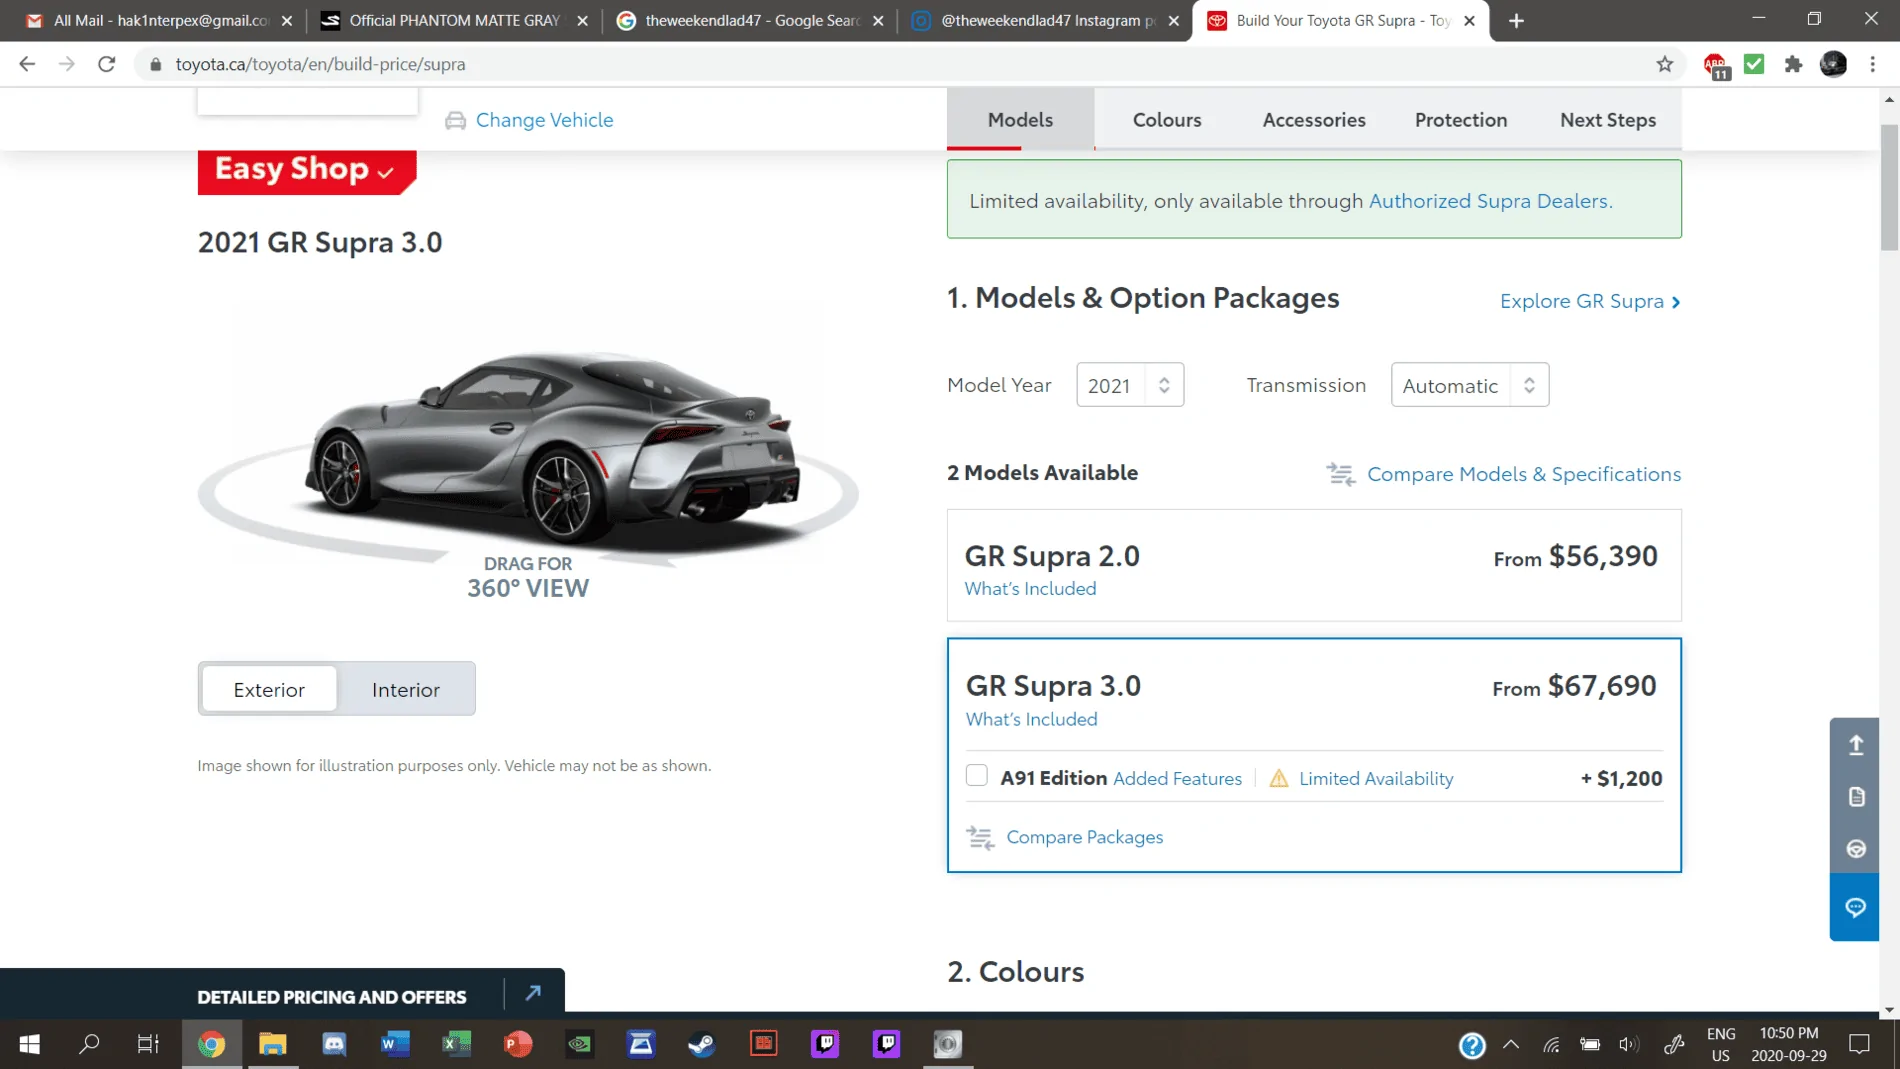Open the Windows Start menu

29,1044
